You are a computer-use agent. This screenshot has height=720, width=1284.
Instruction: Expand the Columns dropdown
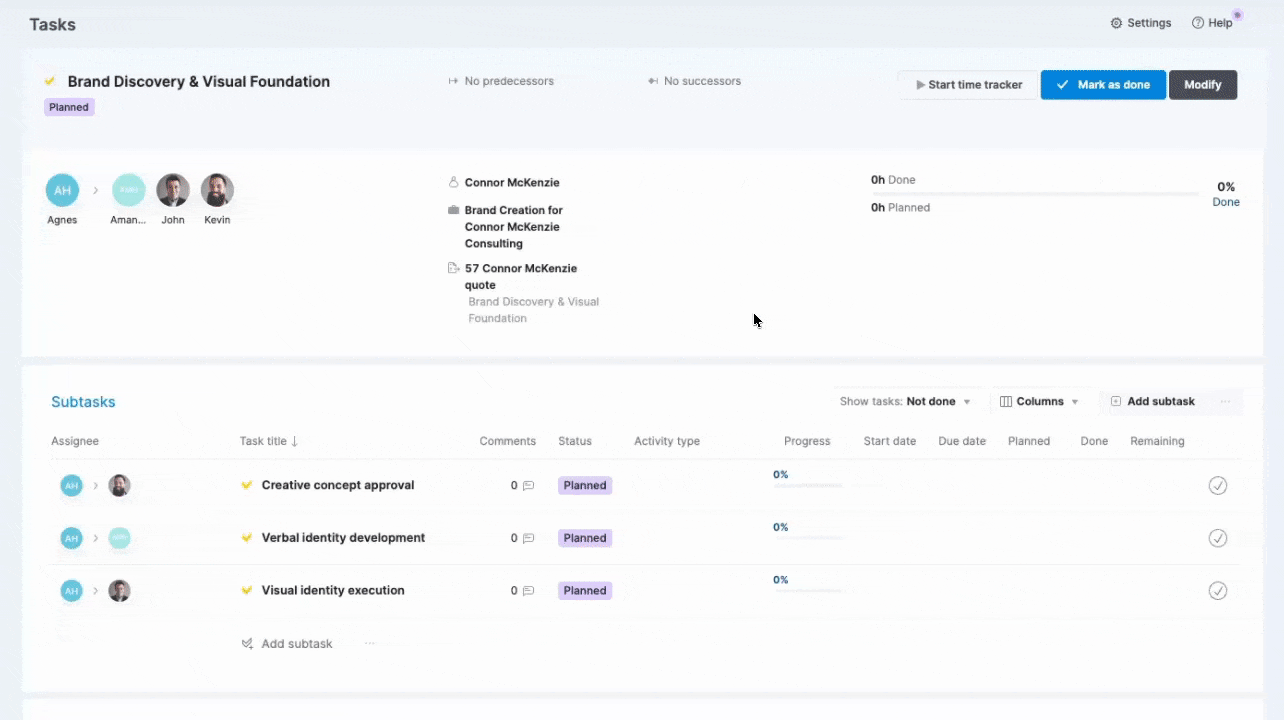pyautogui.click(x=1039, y=402)
